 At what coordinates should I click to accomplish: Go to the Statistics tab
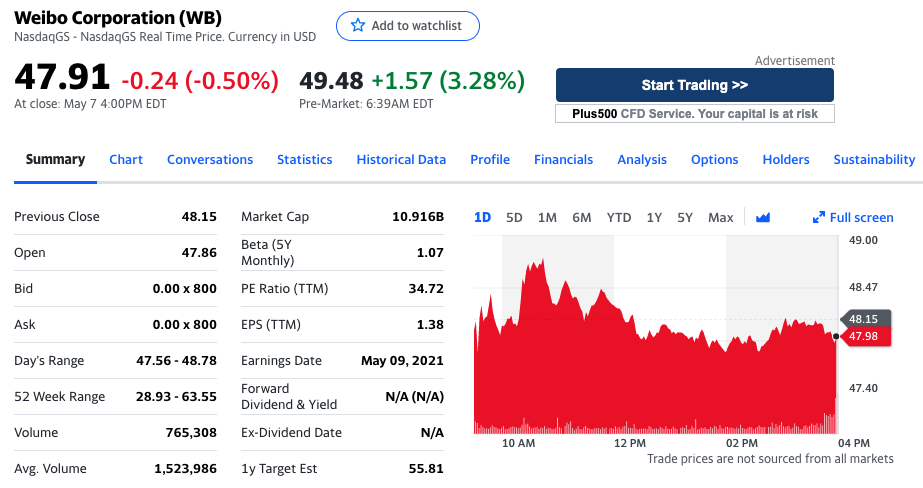pos(304,160)
